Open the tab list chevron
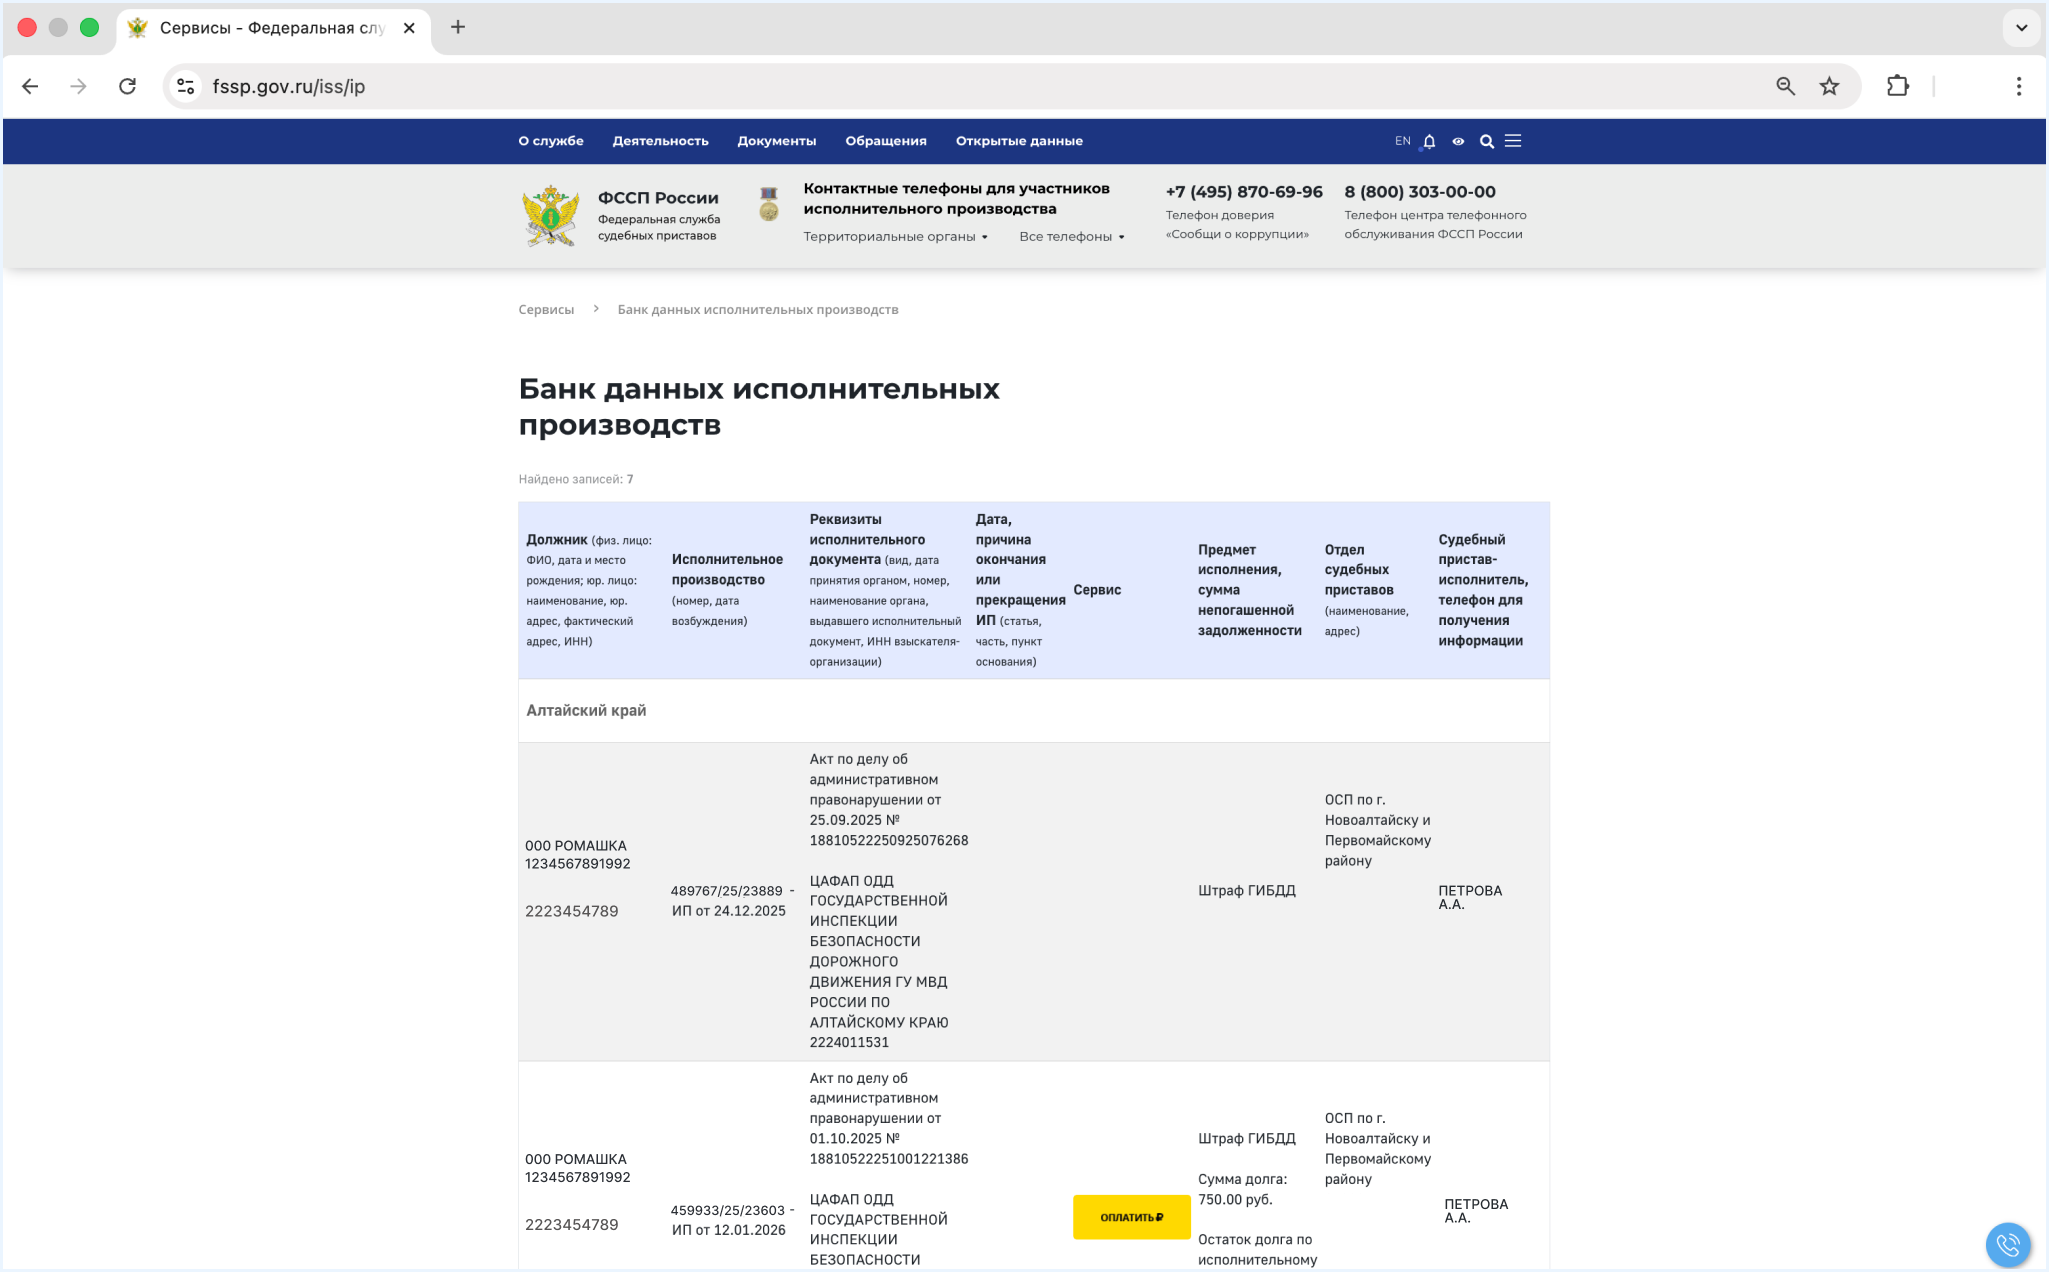2049x1272 pixels. (2021, 27)
